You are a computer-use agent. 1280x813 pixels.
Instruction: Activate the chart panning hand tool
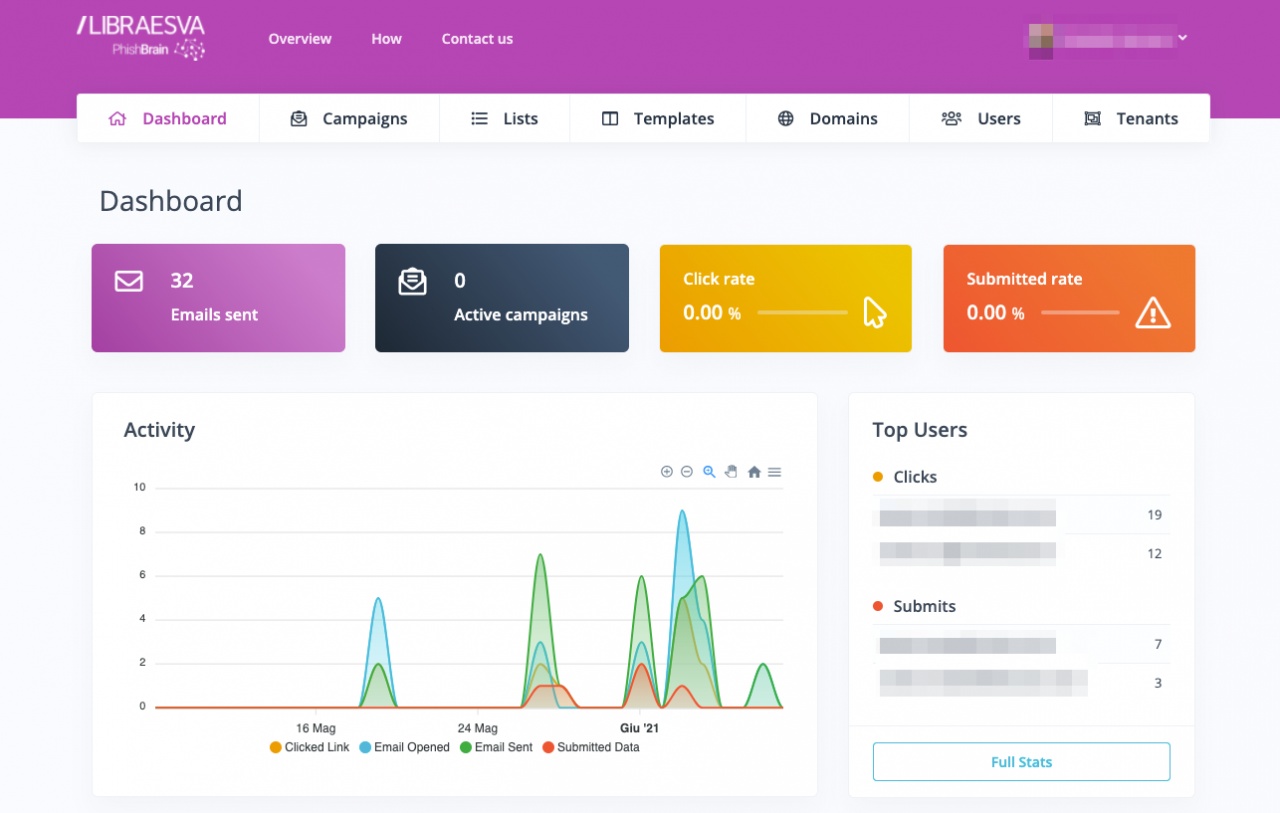pyautogui.click(x=731, y=472)
